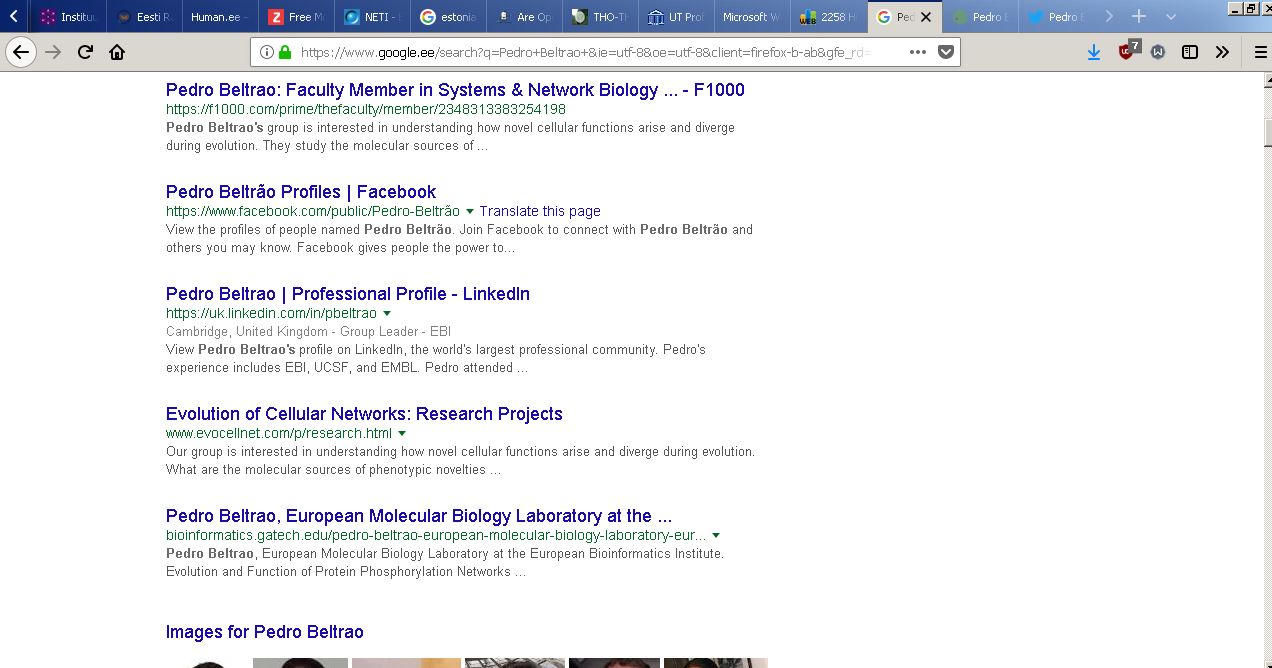
Task: Click the uBlock Origin extension icon
Action: tap(1127, 51)
